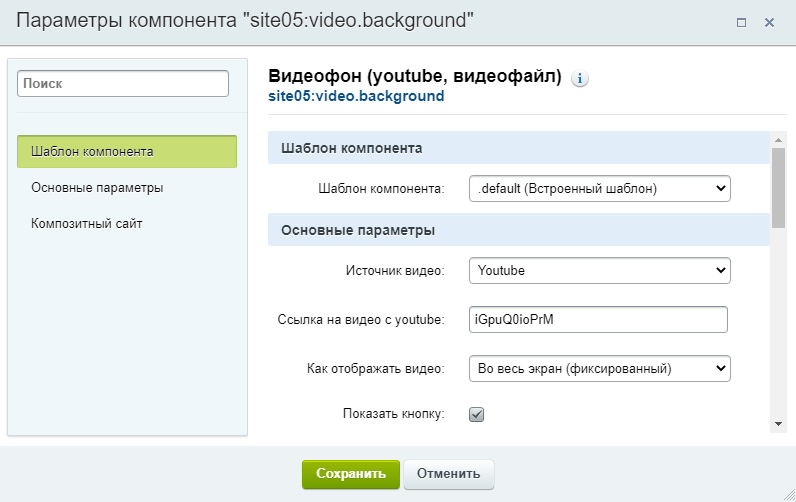Viewport: 796px width, 502px height.
Task: Close the dialog with the X icon
Action: [x=769, y=22]
